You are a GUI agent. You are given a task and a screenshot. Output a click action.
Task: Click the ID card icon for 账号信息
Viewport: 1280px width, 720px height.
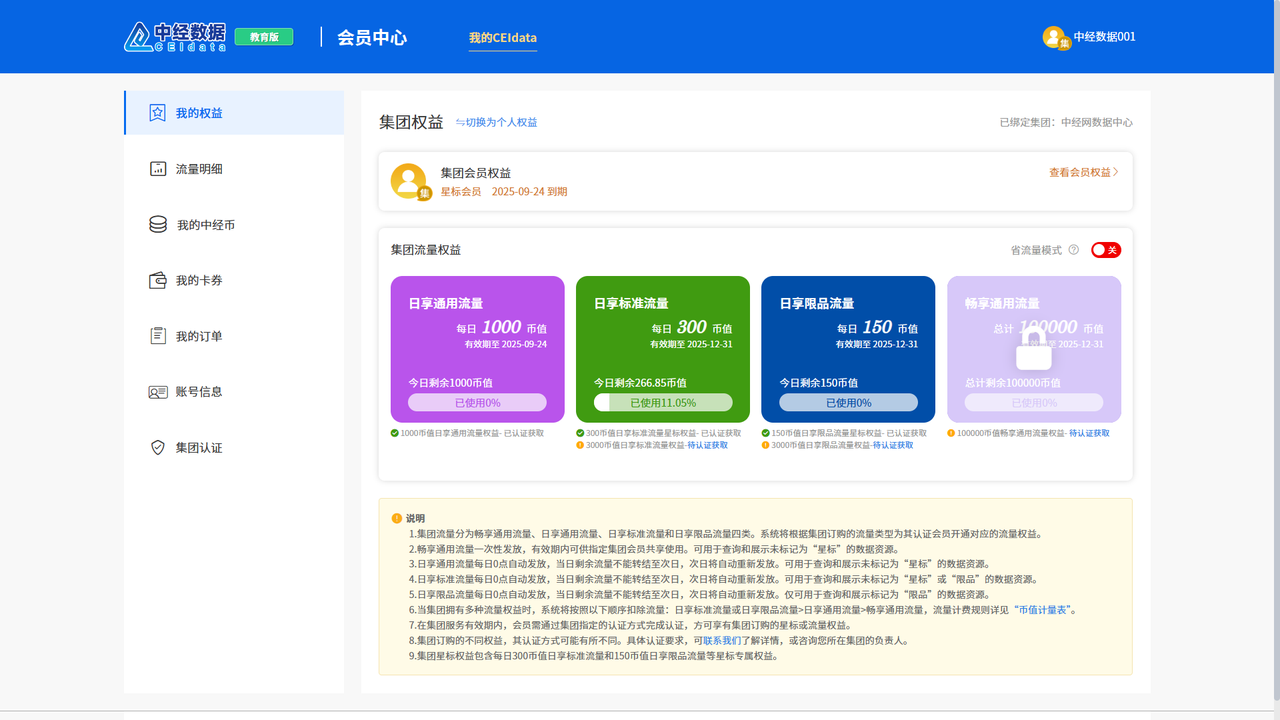click(157, 392)
